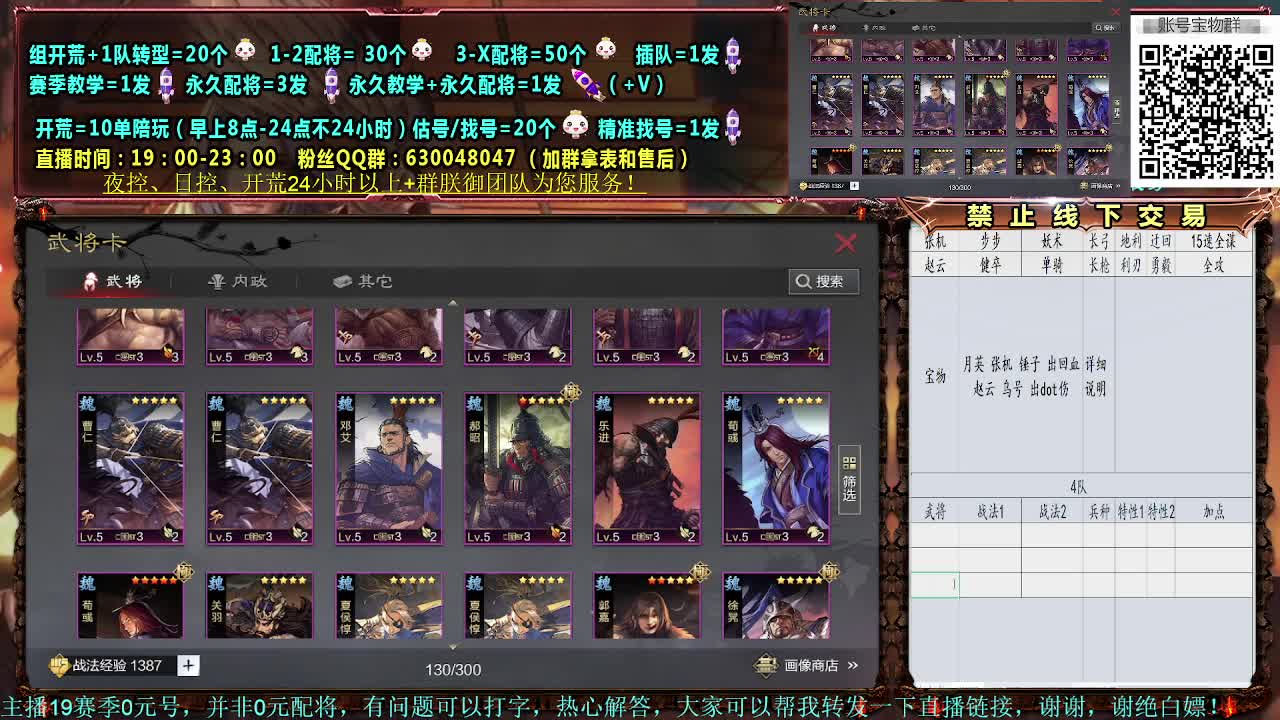Click the 张机 cell in spreadsheet
The image size is (1280, 720).
click(x=935, y=241)
